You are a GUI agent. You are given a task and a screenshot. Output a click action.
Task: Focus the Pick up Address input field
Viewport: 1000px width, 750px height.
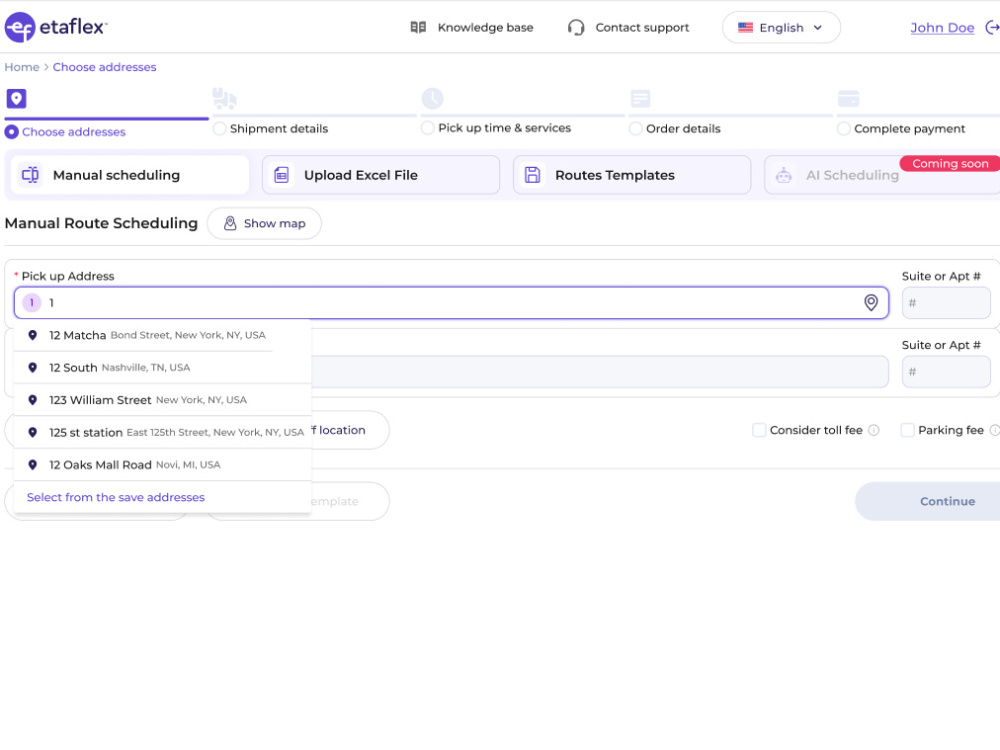[451, 303]
